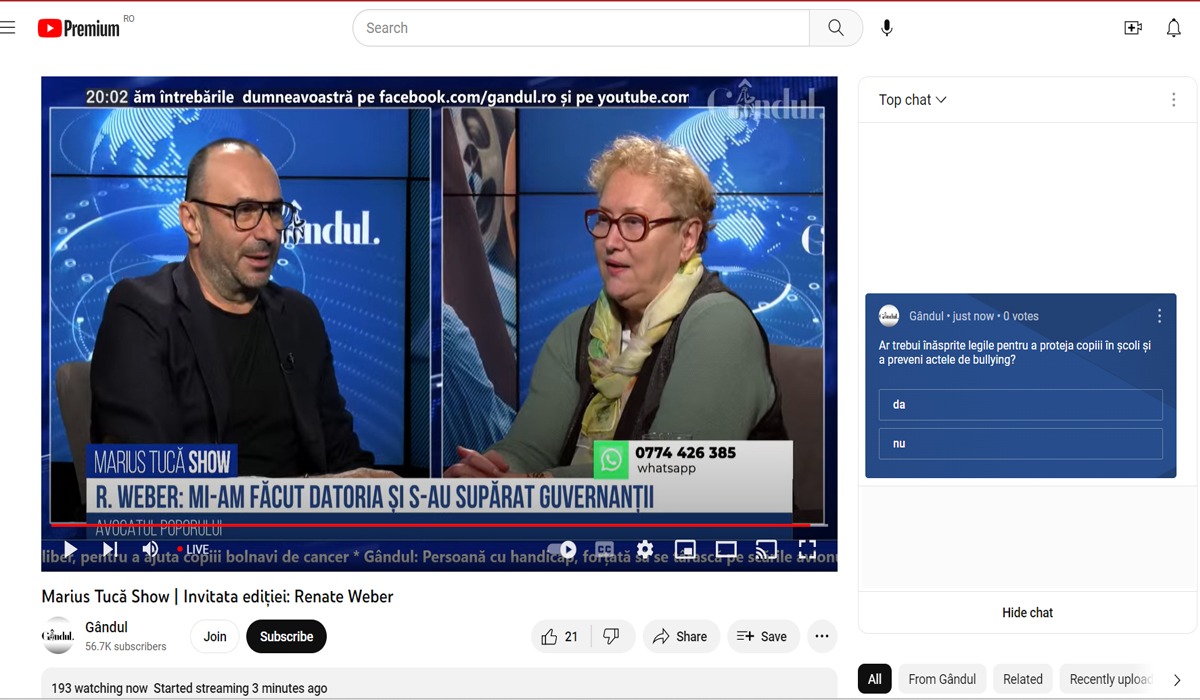Select the Related chip

coord(1023,679)
